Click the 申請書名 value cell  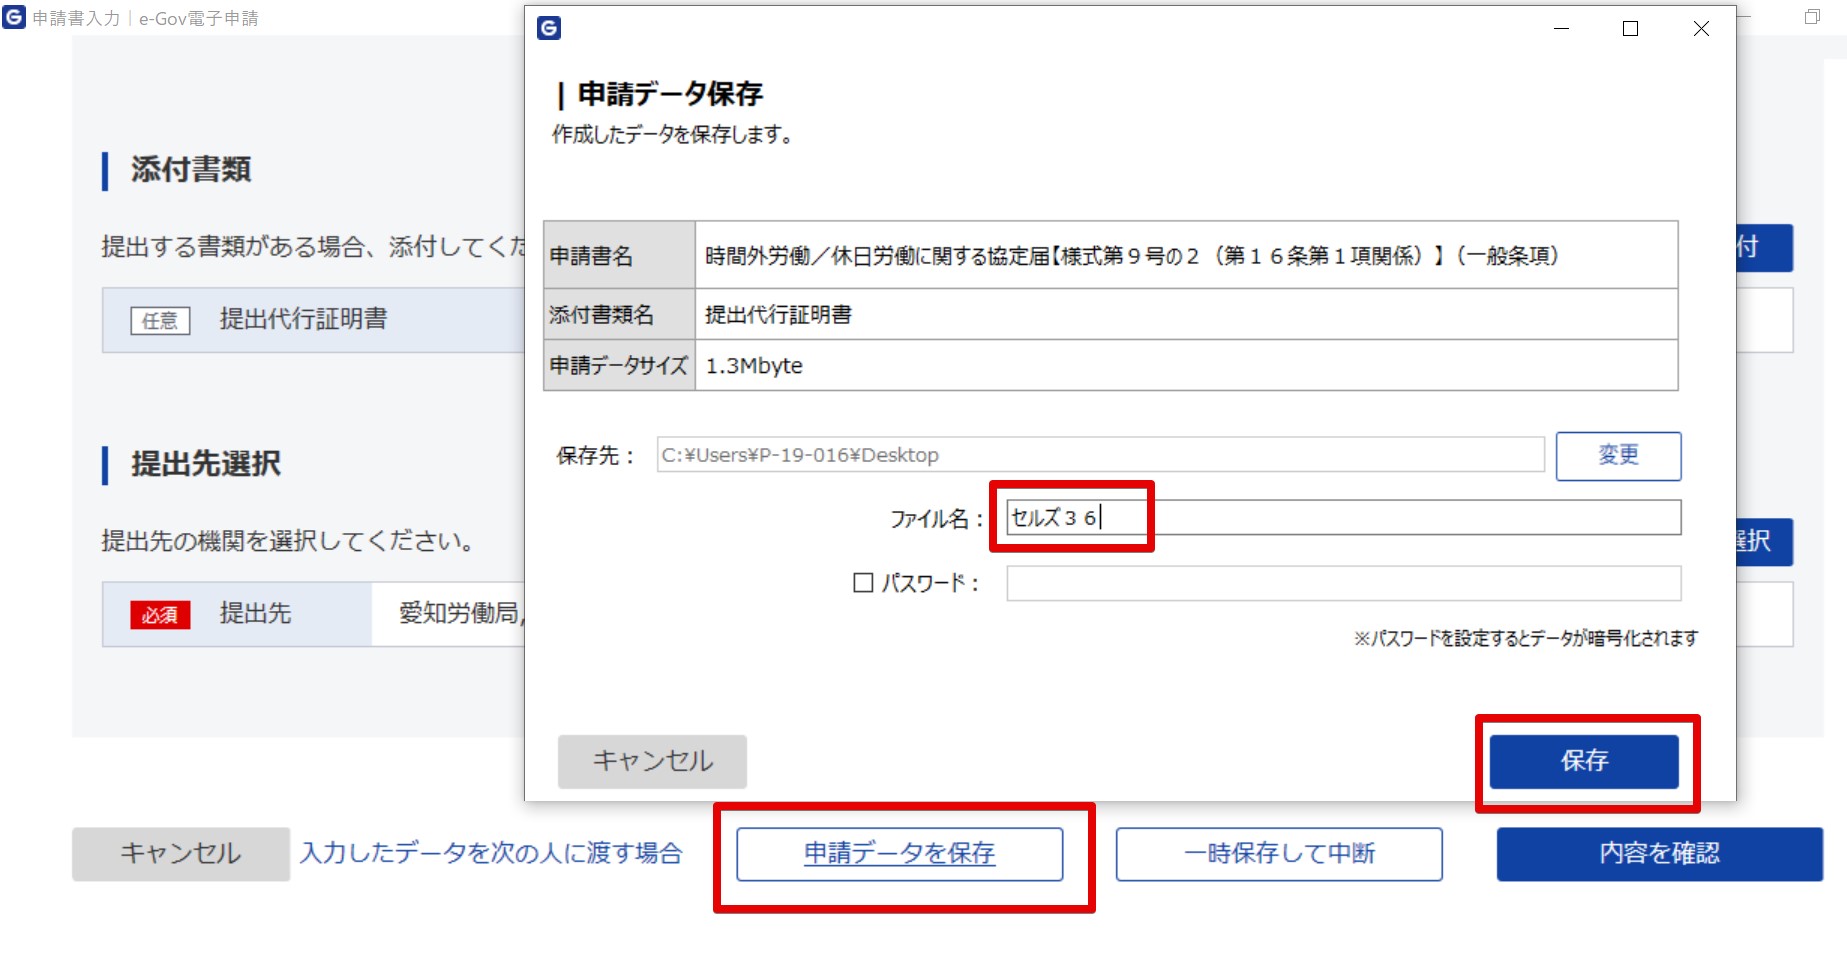click(x=1186, y=256)
